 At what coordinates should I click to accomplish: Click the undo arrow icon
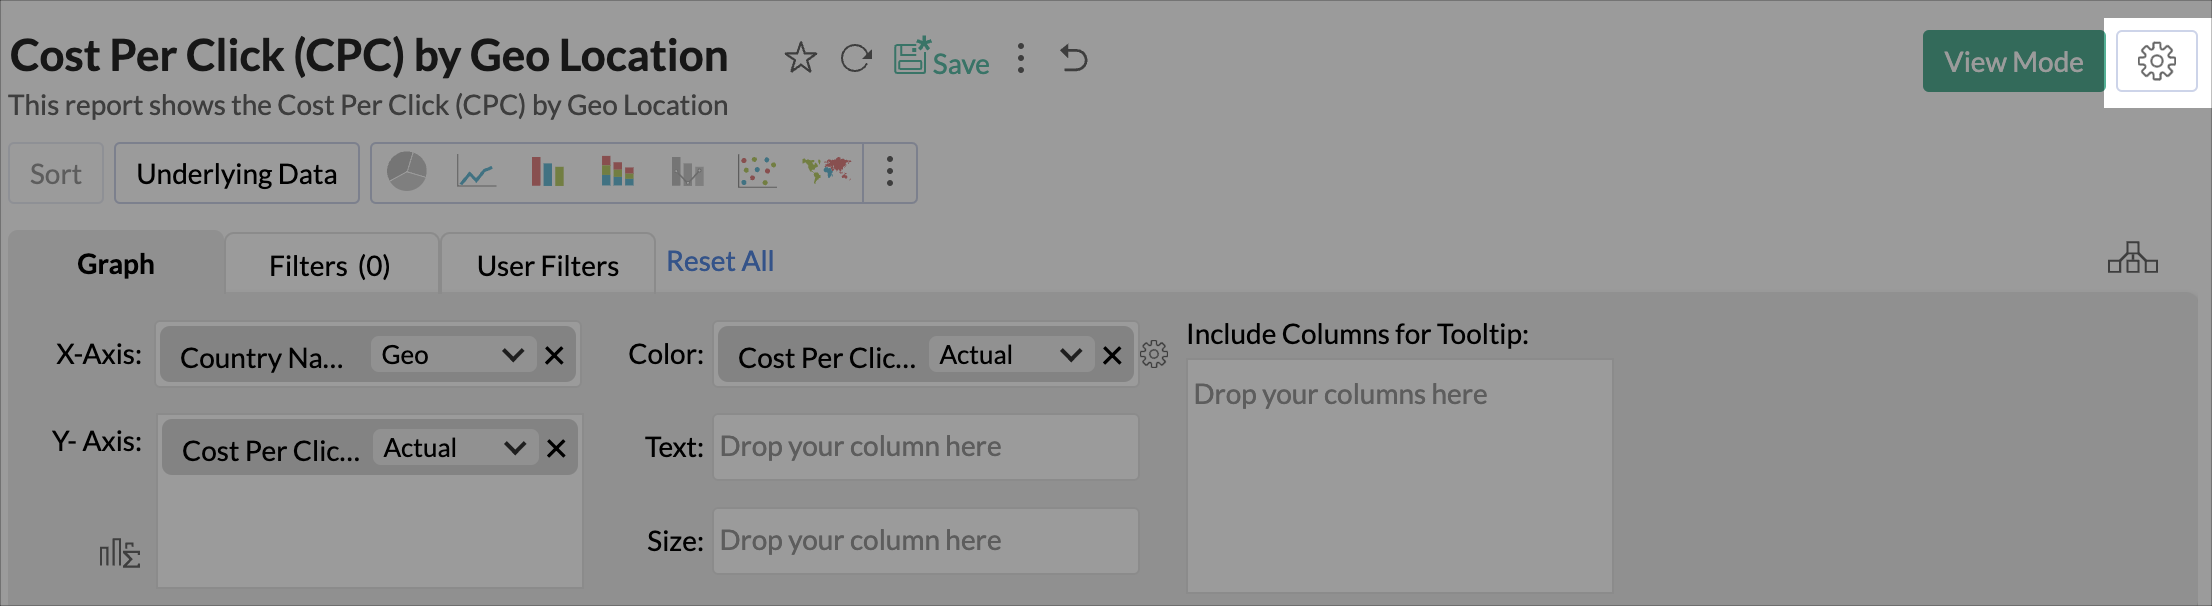(1074, 59)
